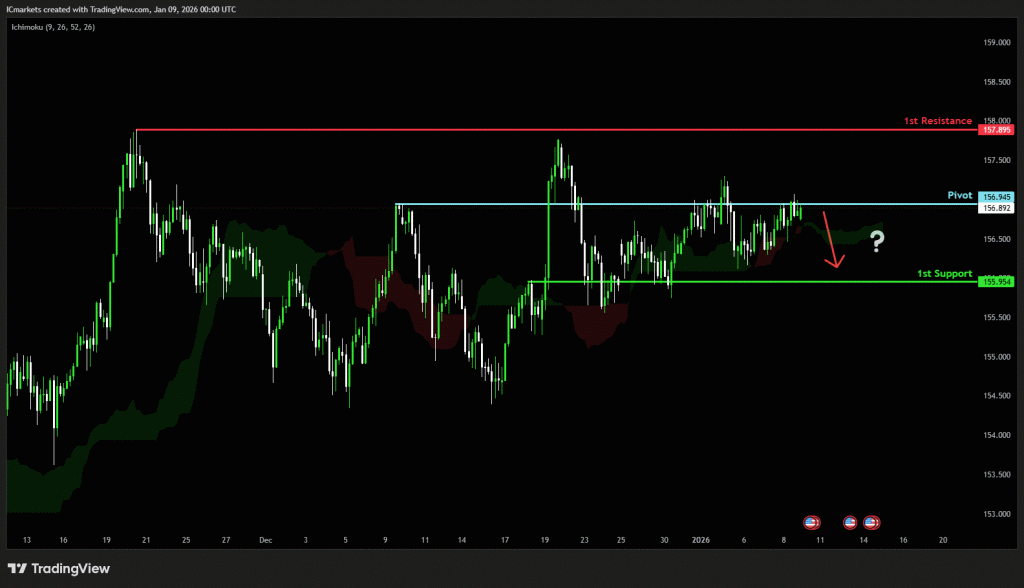Click the 153.000 level on price axis

(x=997, y=514)
